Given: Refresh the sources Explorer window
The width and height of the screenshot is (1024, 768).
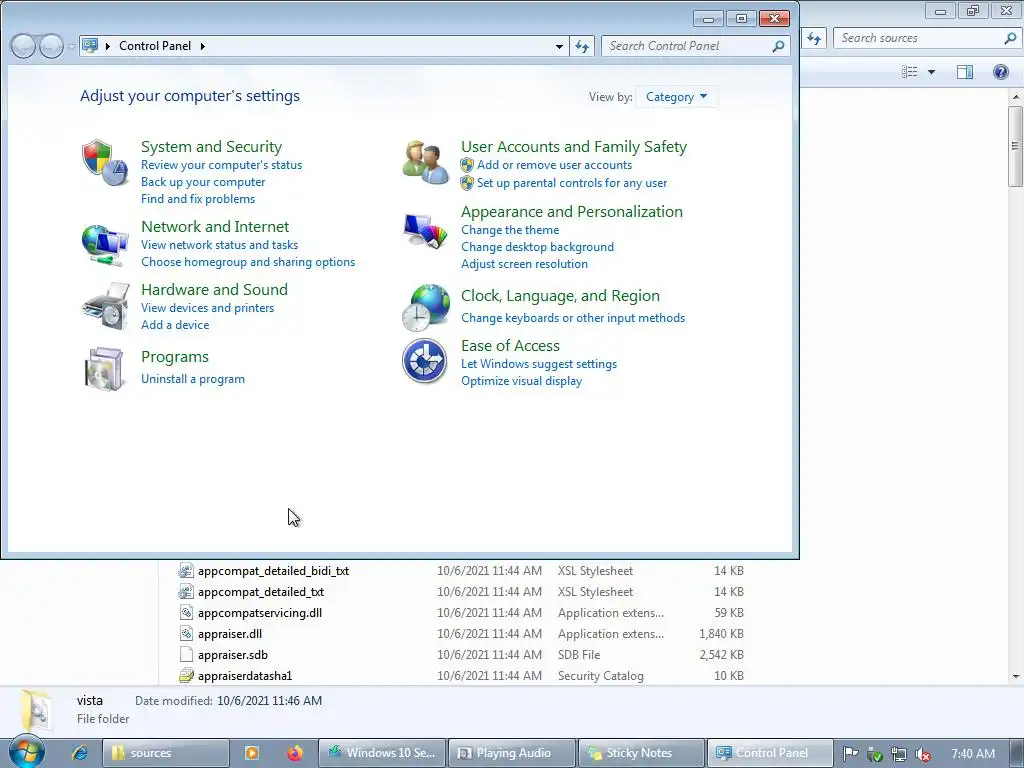Looking at the screenshot, I should [813, 39].
